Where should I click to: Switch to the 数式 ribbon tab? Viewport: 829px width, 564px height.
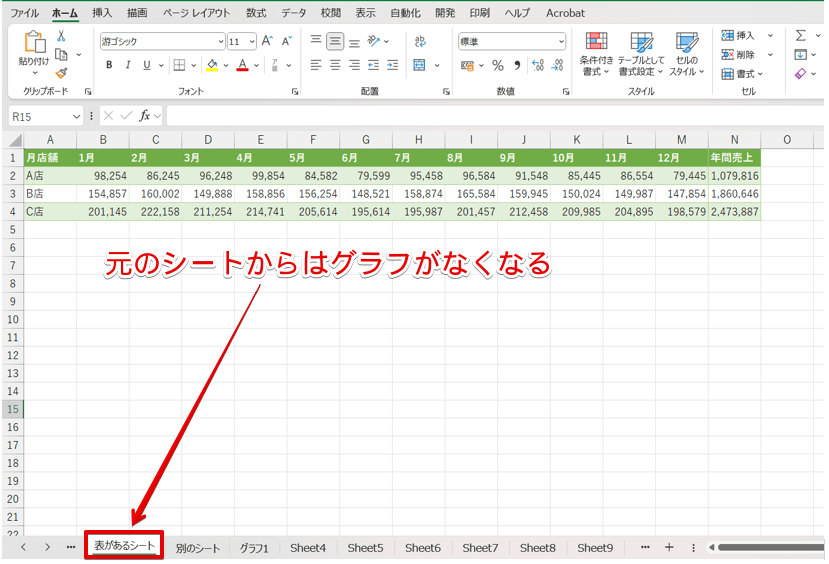[256, 13]
